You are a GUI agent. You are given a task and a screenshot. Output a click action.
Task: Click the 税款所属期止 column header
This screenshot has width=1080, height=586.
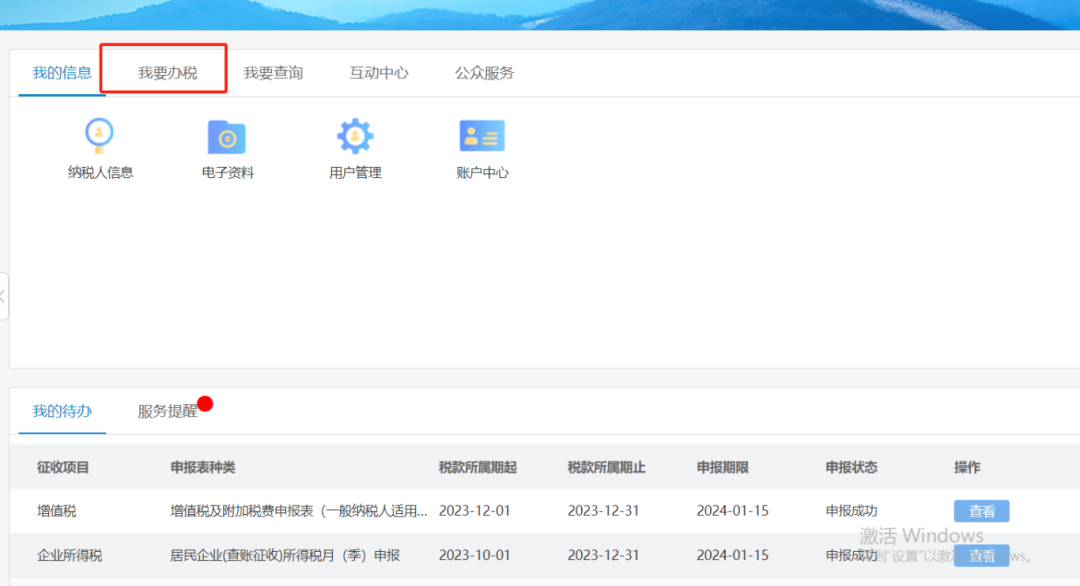click(606, 468)
